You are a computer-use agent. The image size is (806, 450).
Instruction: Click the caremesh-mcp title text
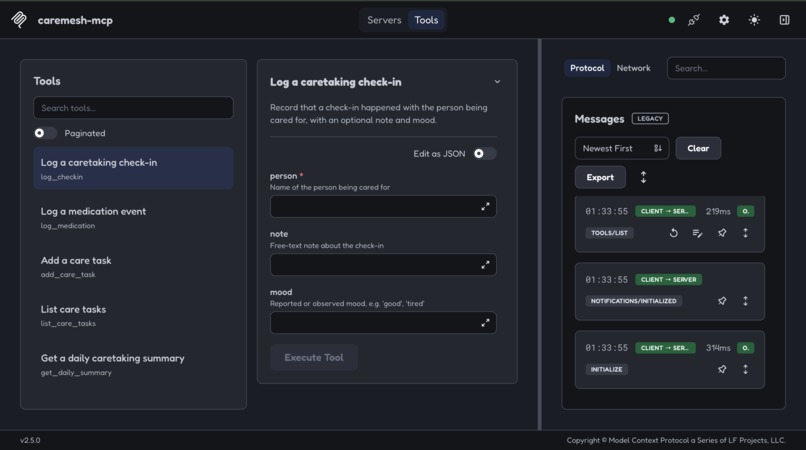coord(75,20)
